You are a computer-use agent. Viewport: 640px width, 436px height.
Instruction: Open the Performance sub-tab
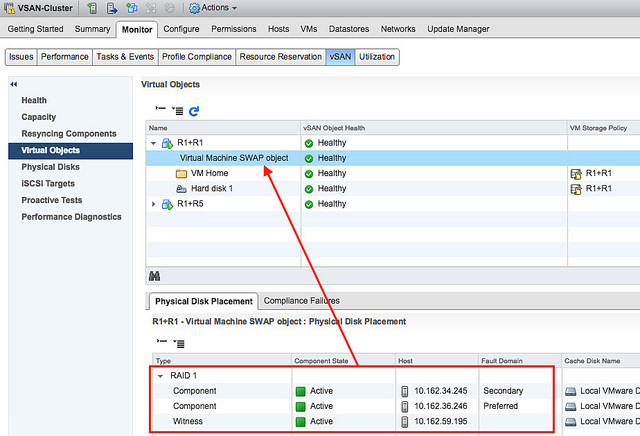point(65,57)
